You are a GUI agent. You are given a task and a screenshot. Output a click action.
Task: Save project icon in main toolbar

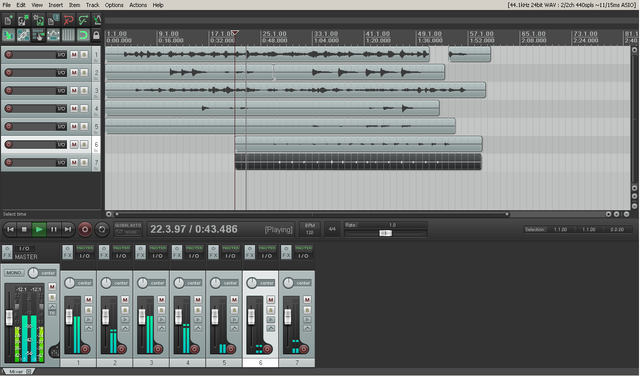(38, 20)
